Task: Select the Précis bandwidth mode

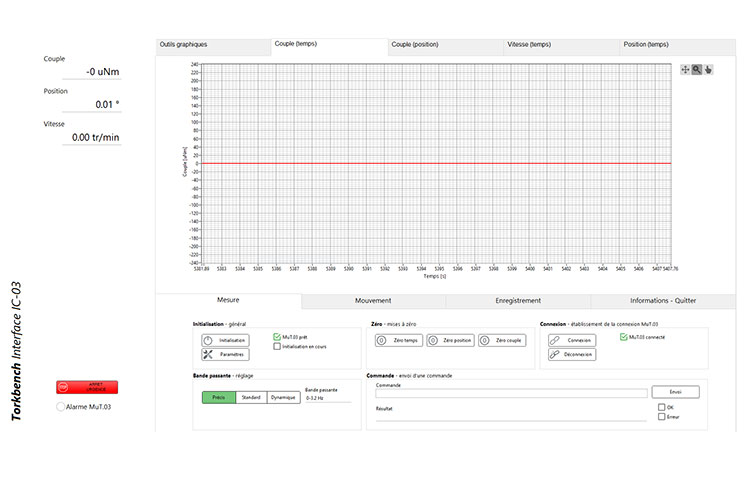Action: click(x=219, y=398)
